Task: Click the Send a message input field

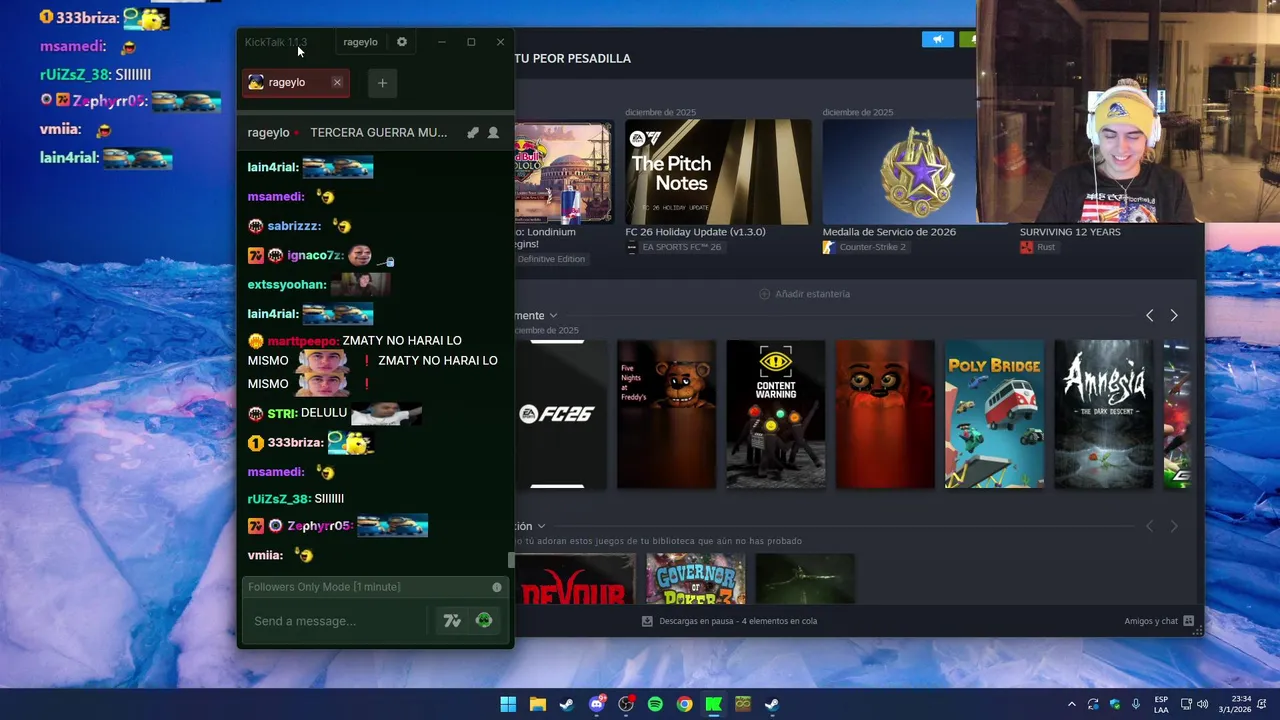Action: pos(338,621)
